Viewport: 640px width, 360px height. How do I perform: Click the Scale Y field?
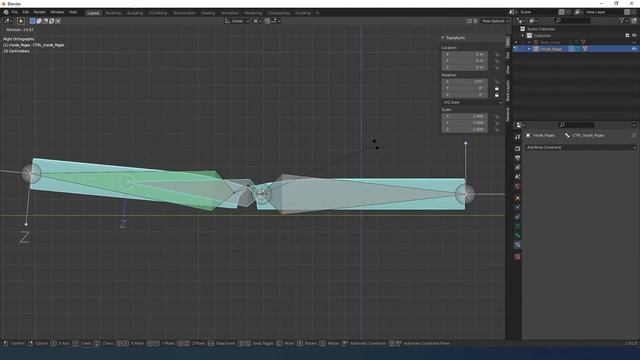[x=464, y=123]
